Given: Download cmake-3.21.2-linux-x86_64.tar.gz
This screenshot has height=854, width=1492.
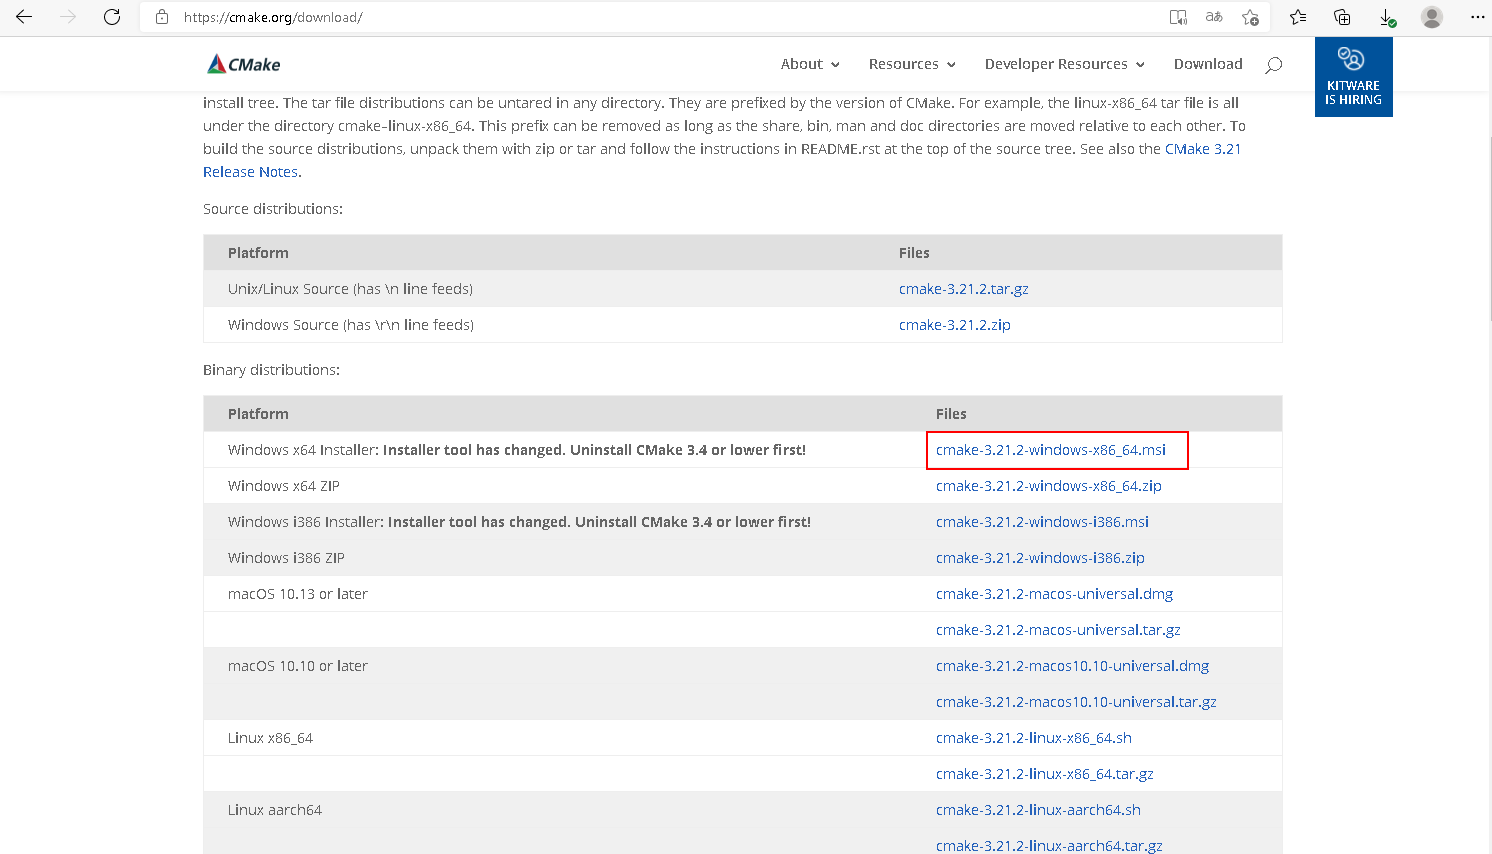Looking at the screenshot, I should click(1044, 774).
